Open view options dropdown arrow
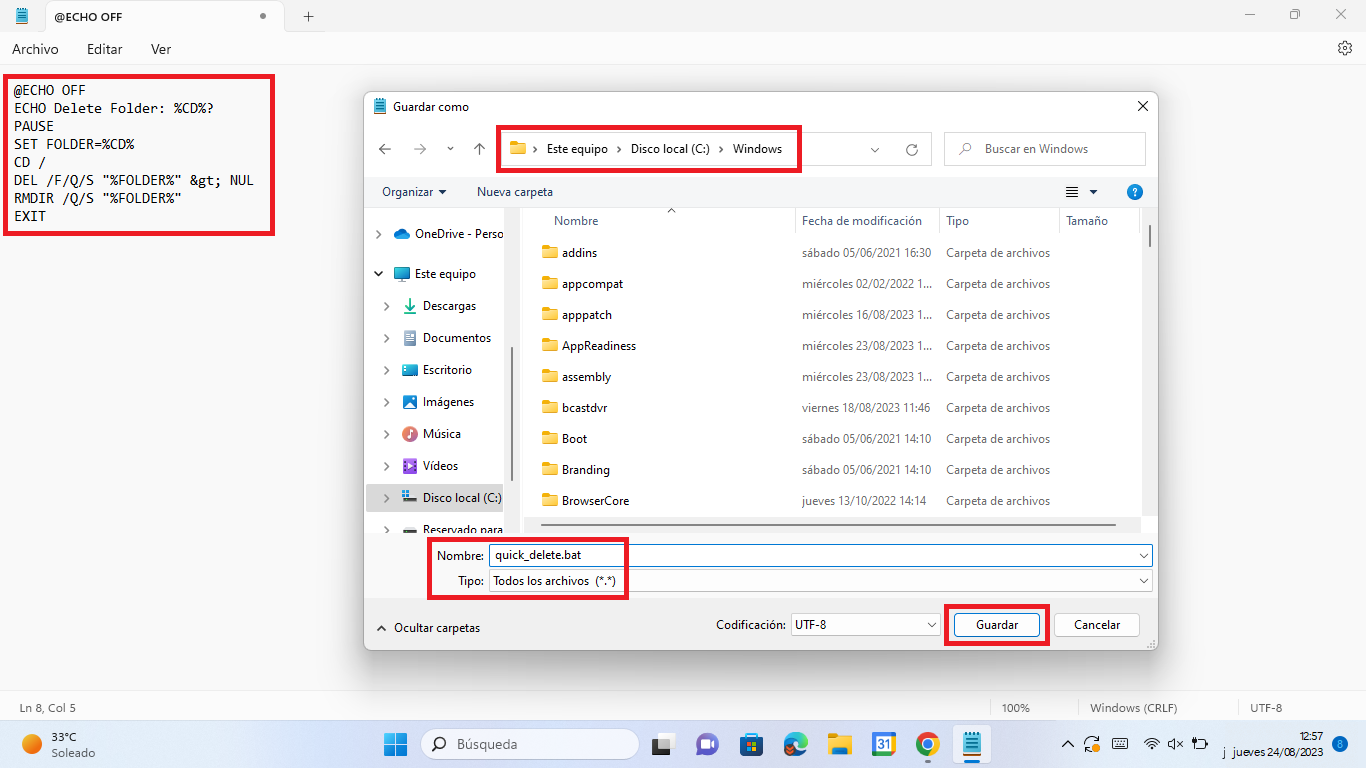Viewport: 1366px width, 768px height. pos(1093,192)
